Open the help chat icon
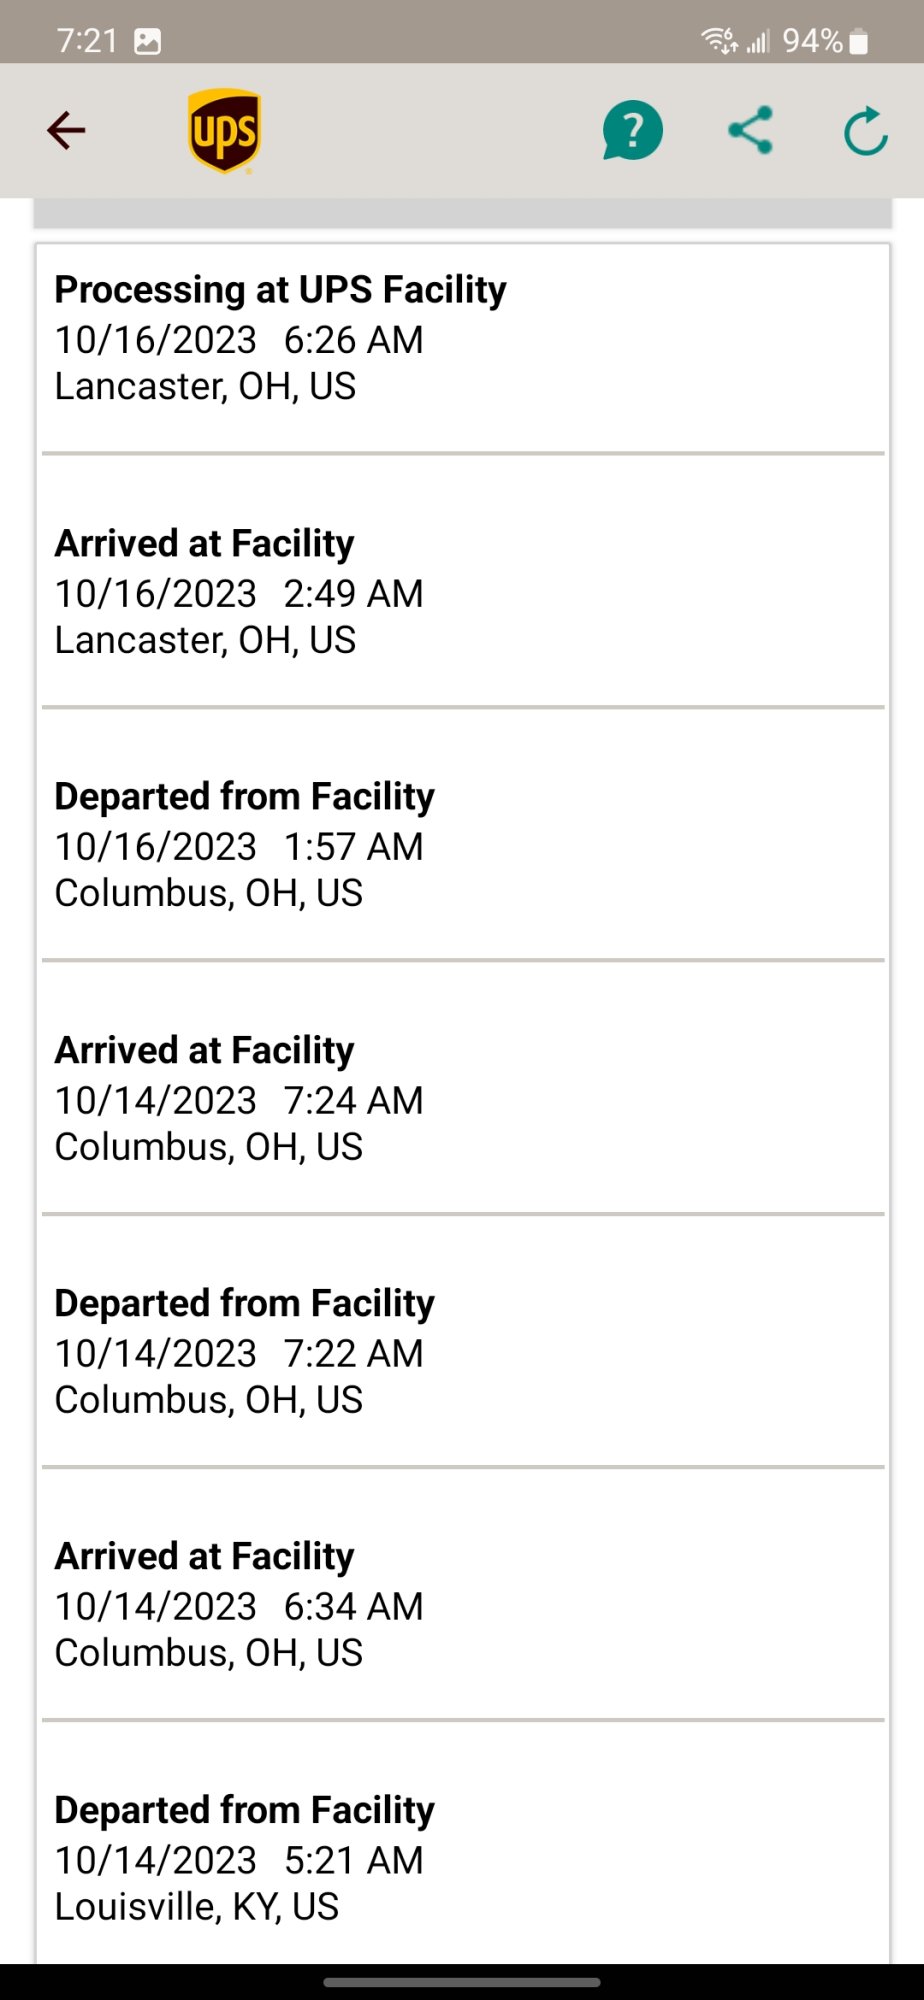 pos(632,131)
